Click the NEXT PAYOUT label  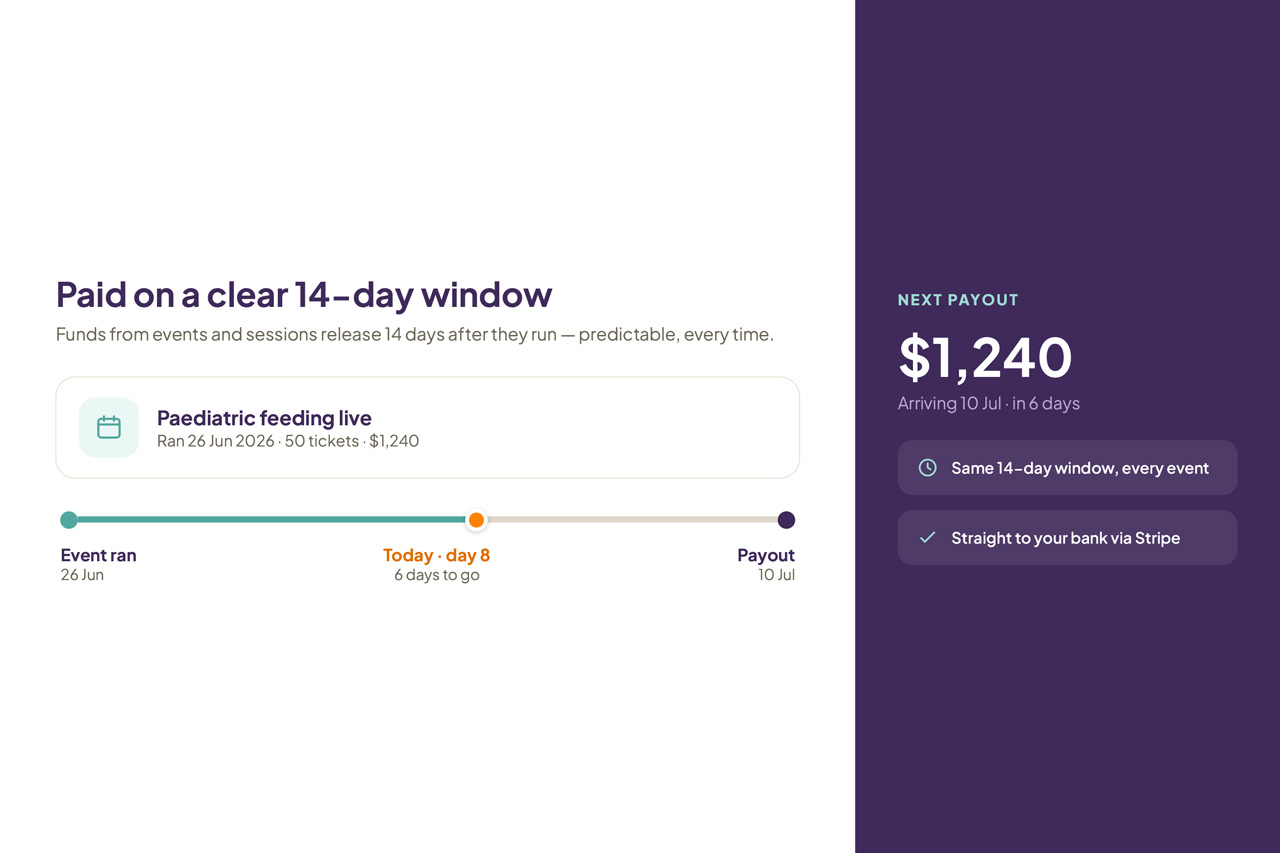(x=958, y=300)
